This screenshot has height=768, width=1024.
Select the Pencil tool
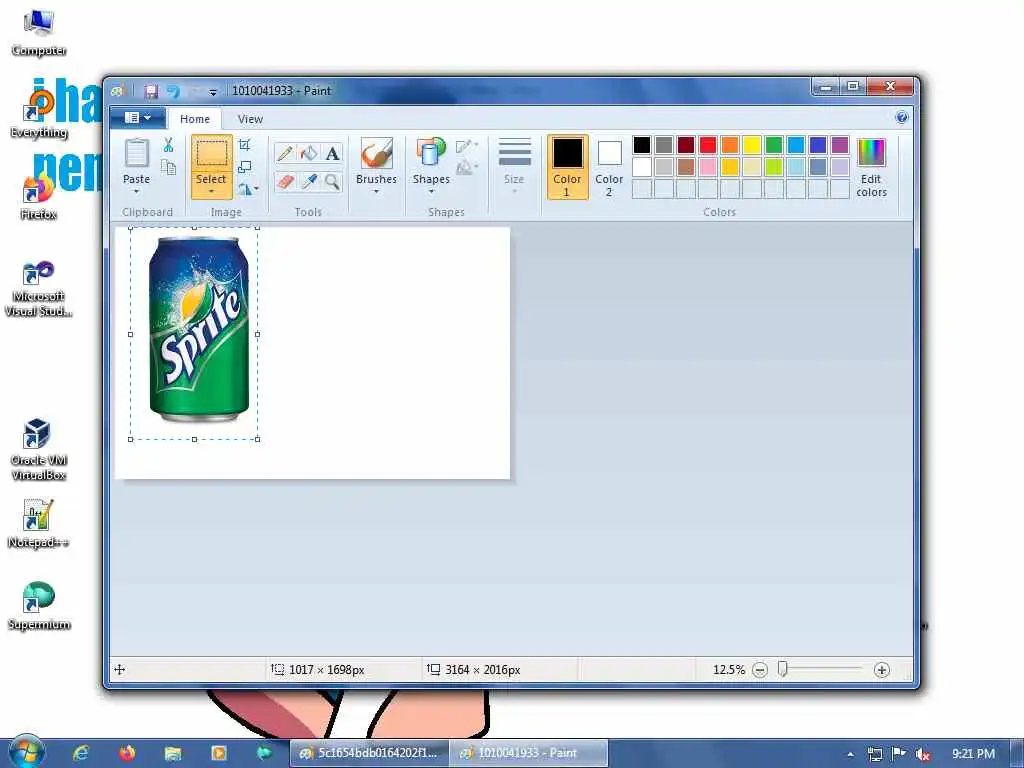pos(285,153)
